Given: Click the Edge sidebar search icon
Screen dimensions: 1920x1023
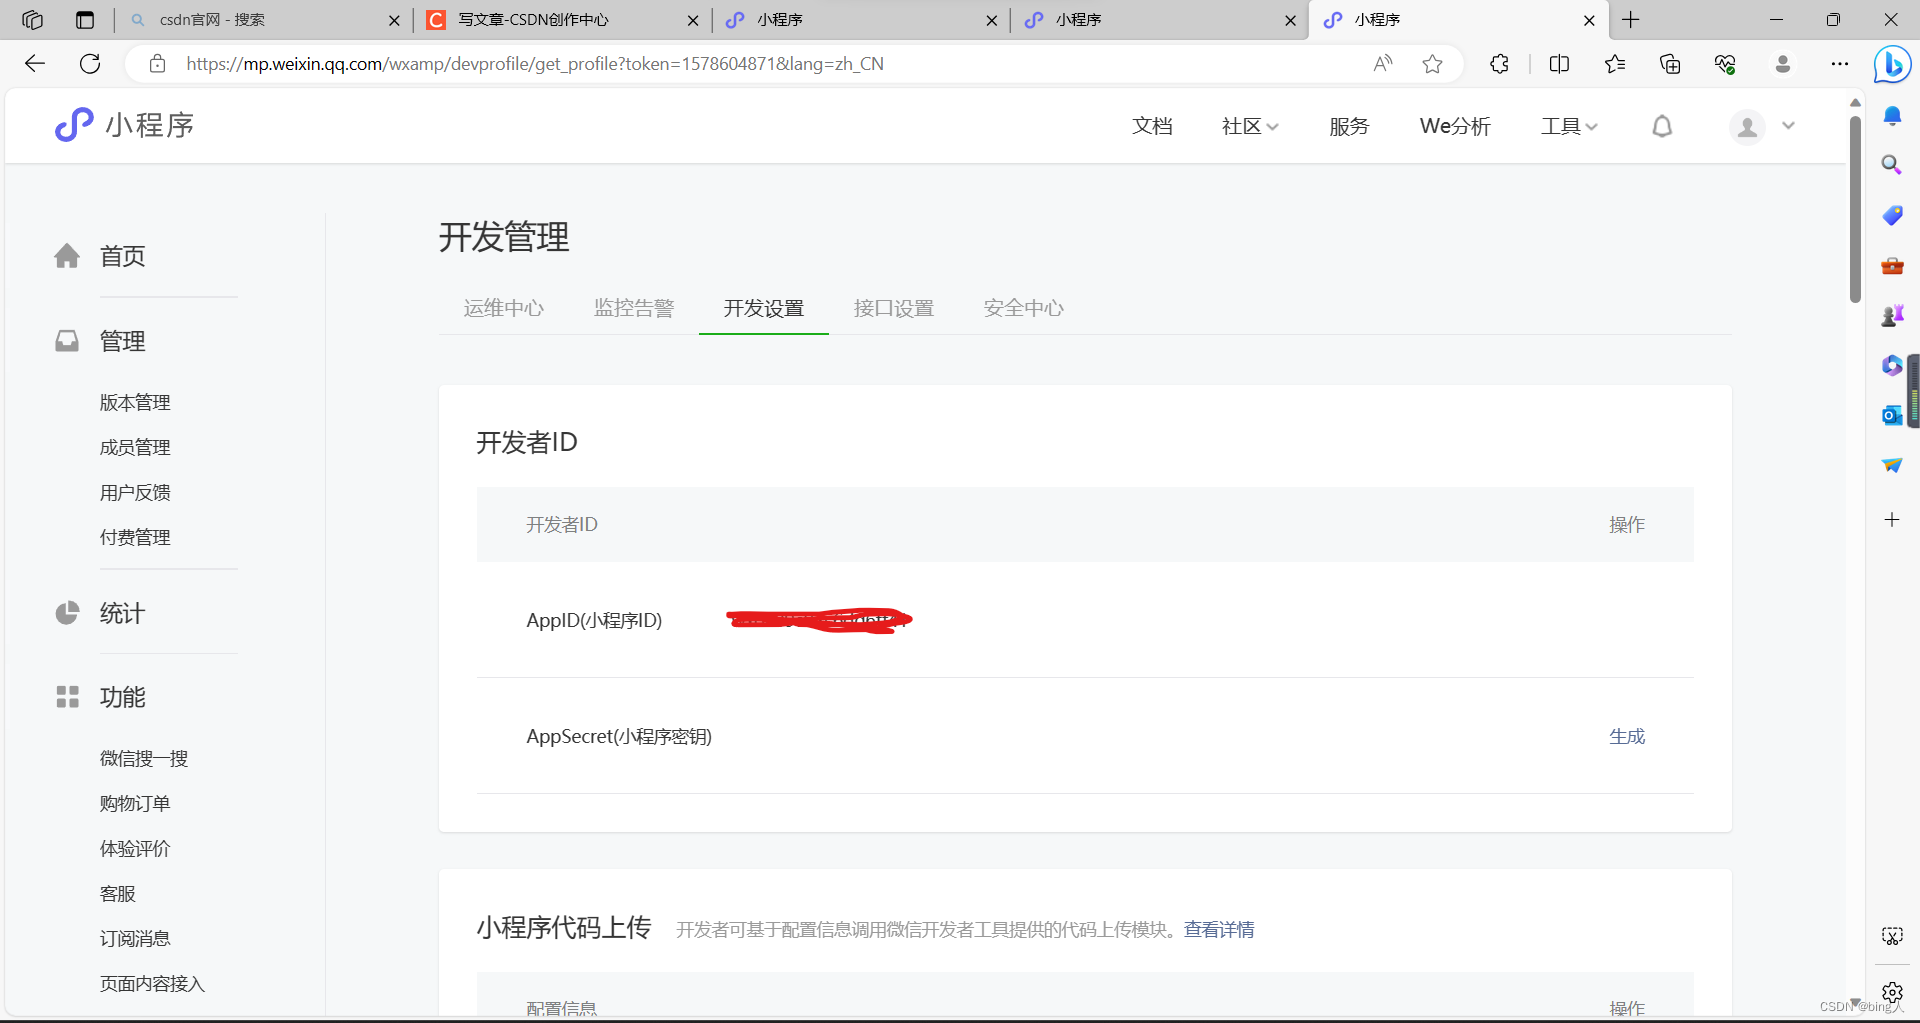Looking at the screenshot, I should [x=1892, y=165].
